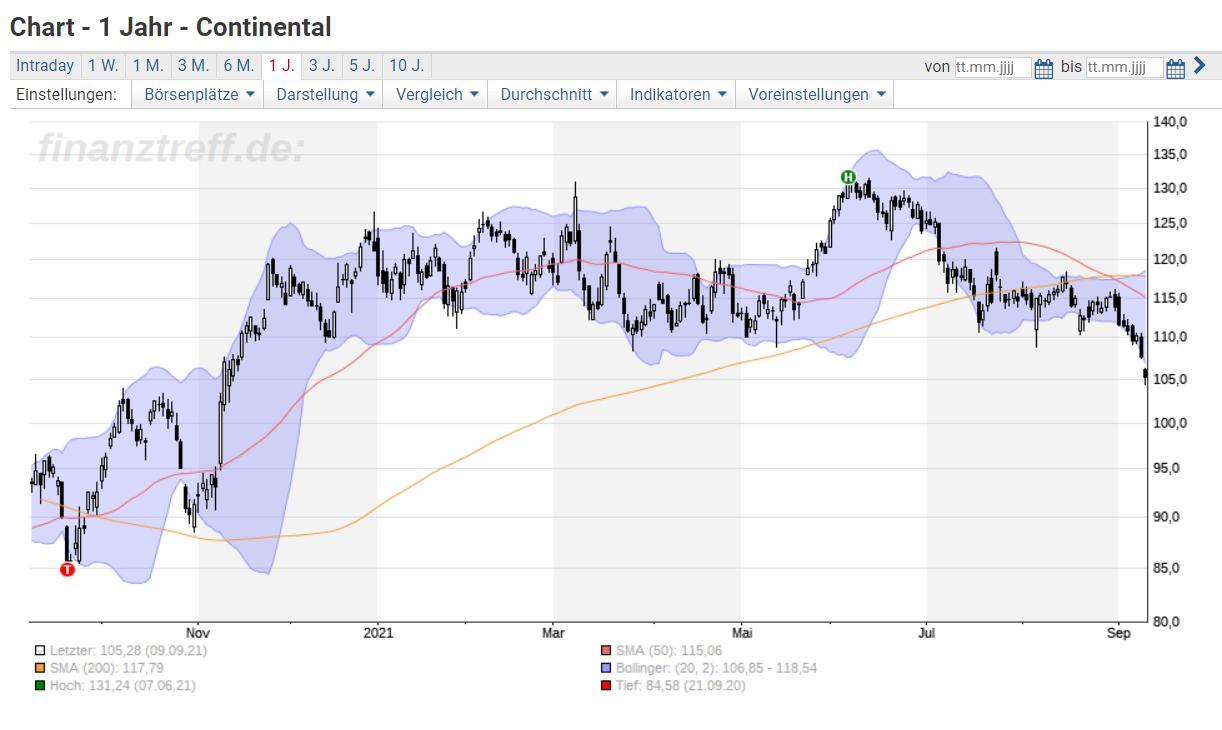Click the '100,0' y-axis value
The image size is (1222, 730).
coord(1170,423)
